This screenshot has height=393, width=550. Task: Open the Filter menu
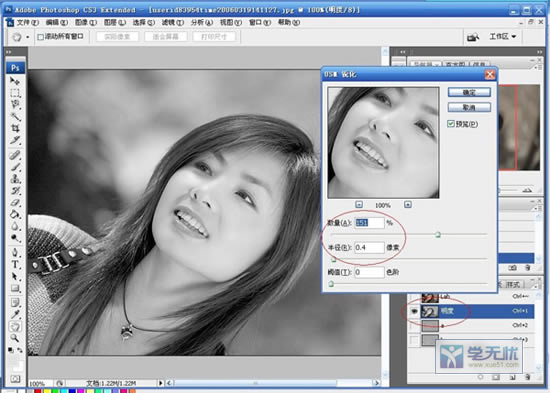[173, 22]
